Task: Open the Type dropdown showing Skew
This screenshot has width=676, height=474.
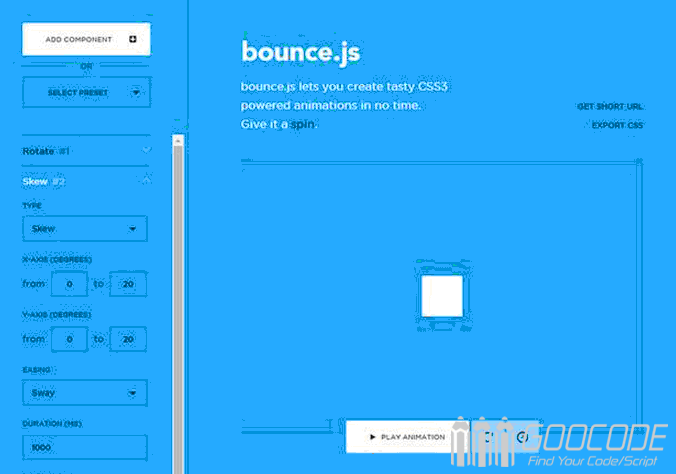Action: point(84,229)
